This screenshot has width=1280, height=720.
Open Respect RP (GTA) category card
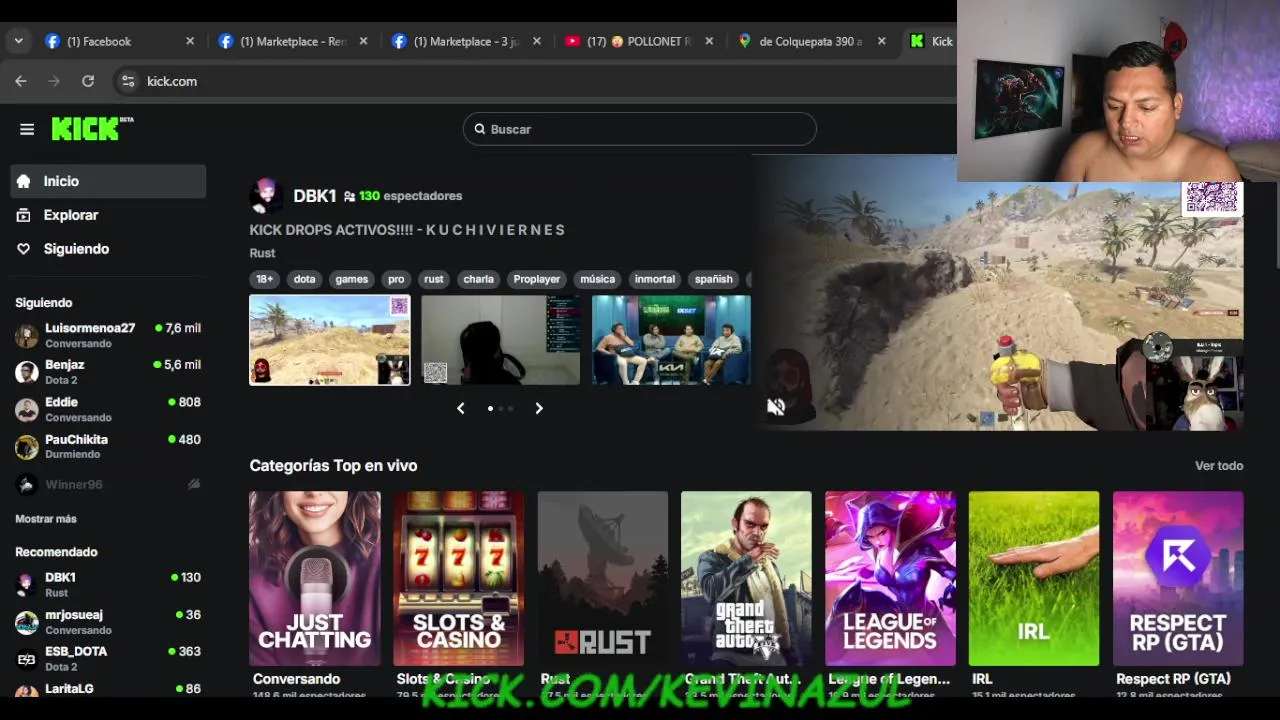(1178, 578)
